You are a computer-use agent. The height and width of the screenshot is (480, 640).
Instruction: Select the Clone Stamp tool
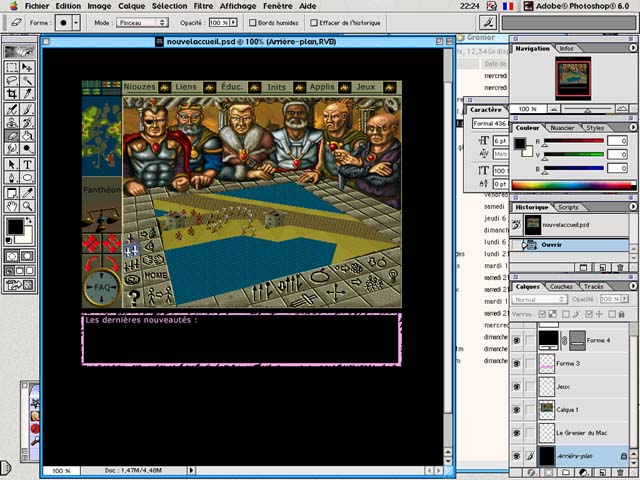click(x=12, y=122)
